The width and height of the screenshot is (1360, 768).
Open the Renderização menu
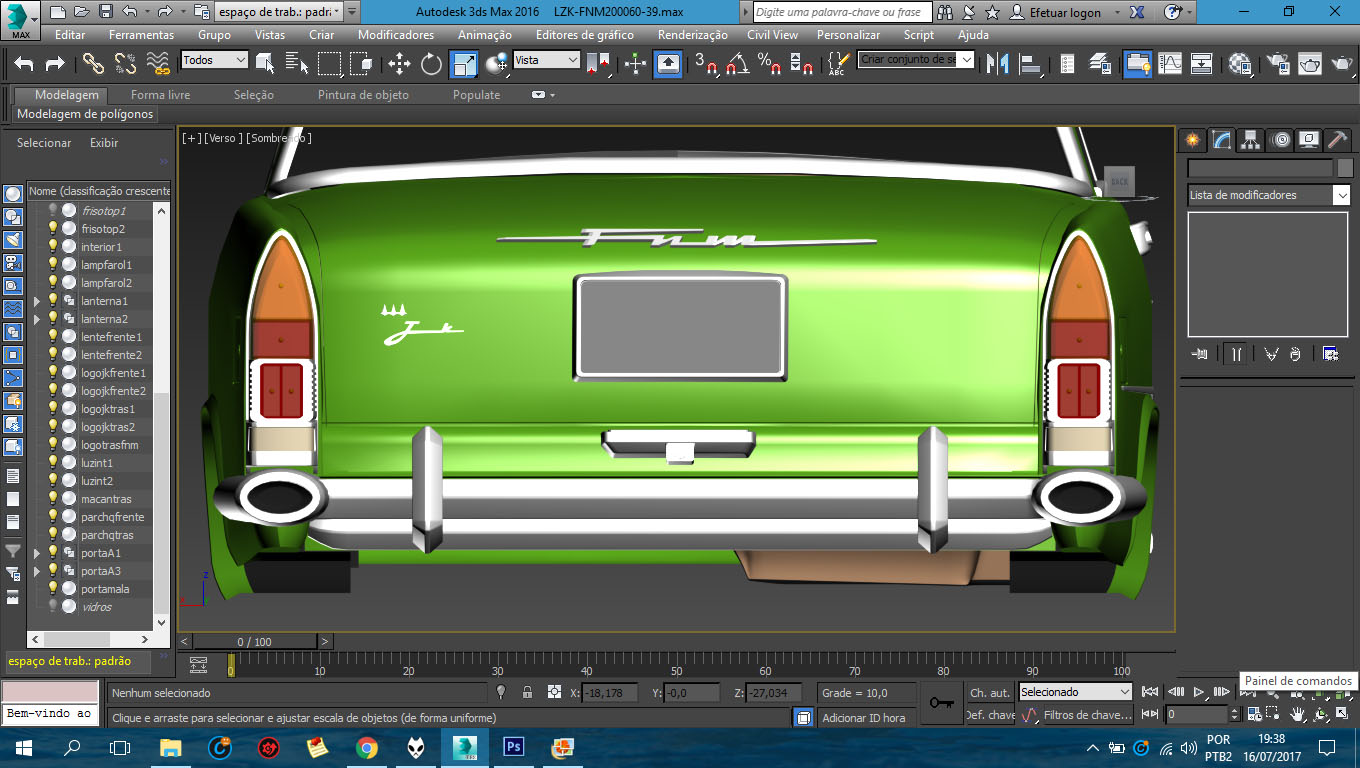[692, 34]
